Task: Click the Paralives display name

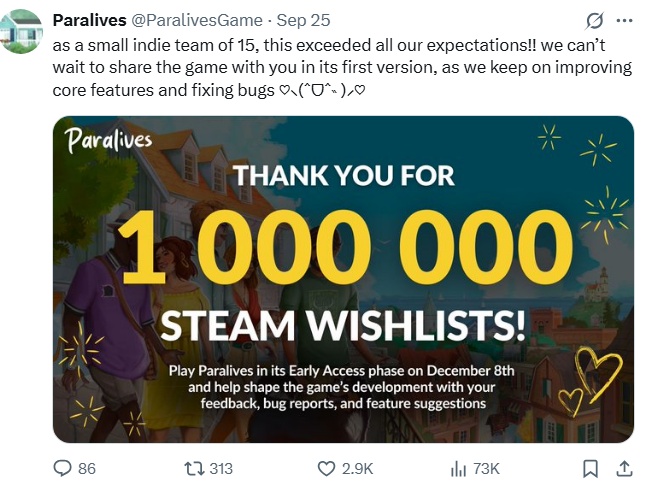Action: coord(88,21)
